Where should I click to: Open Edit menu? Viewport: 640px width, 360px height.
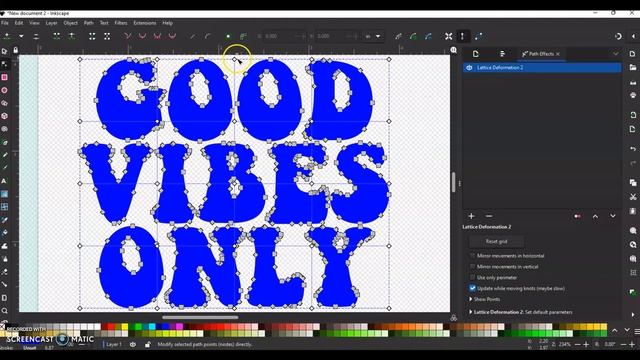tap(19, 23)
